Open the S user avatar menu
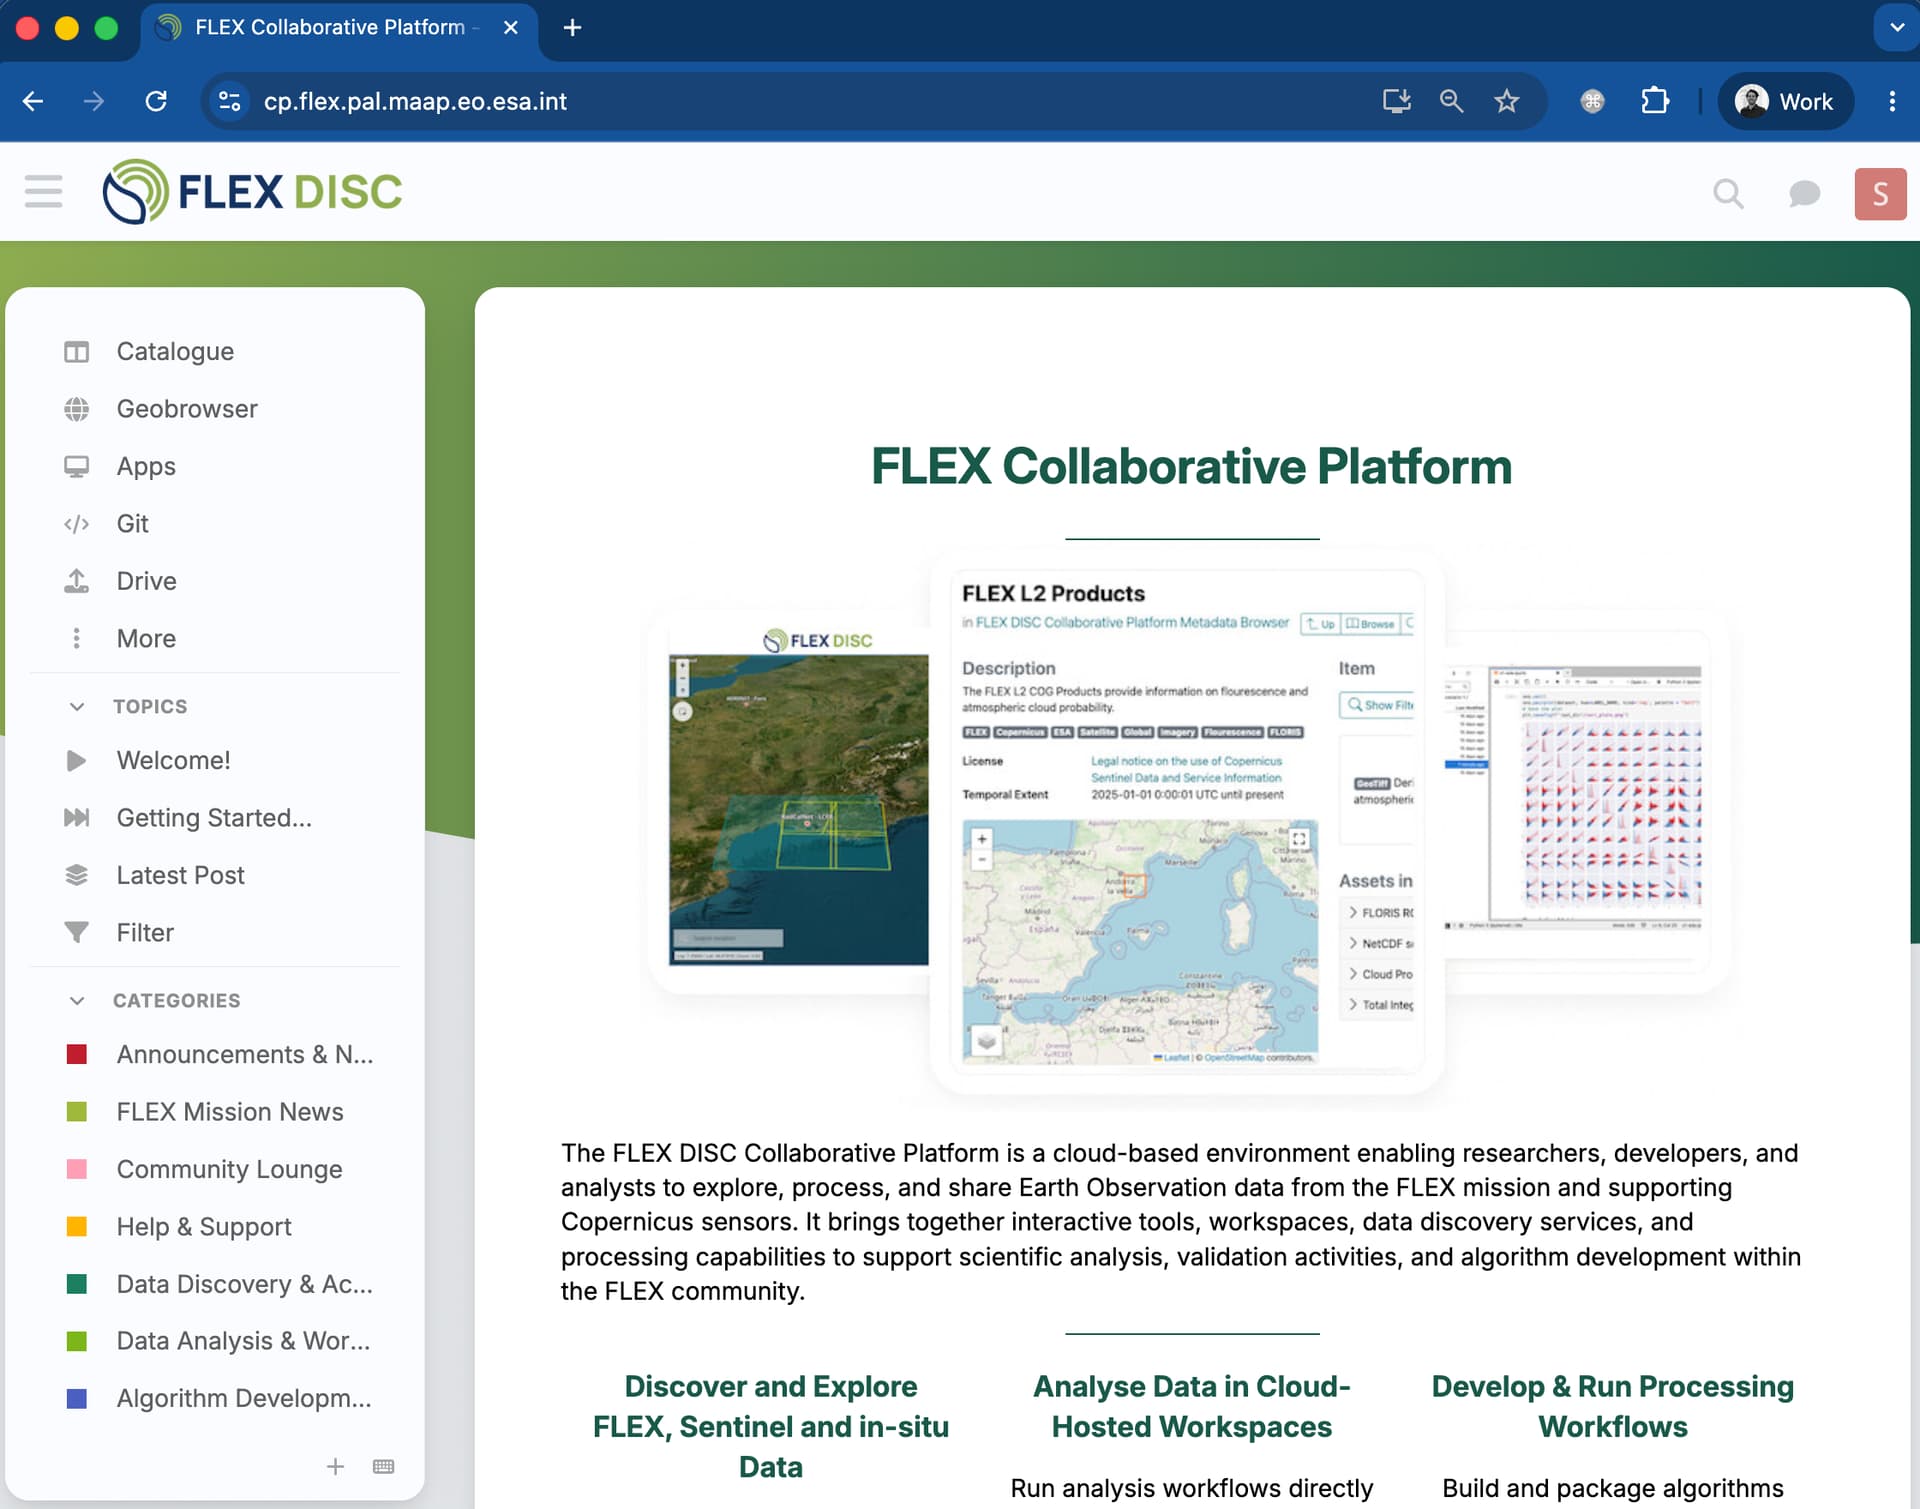The height and width of the screenshot is (1509, 1920). click(x=1880, y=193)
